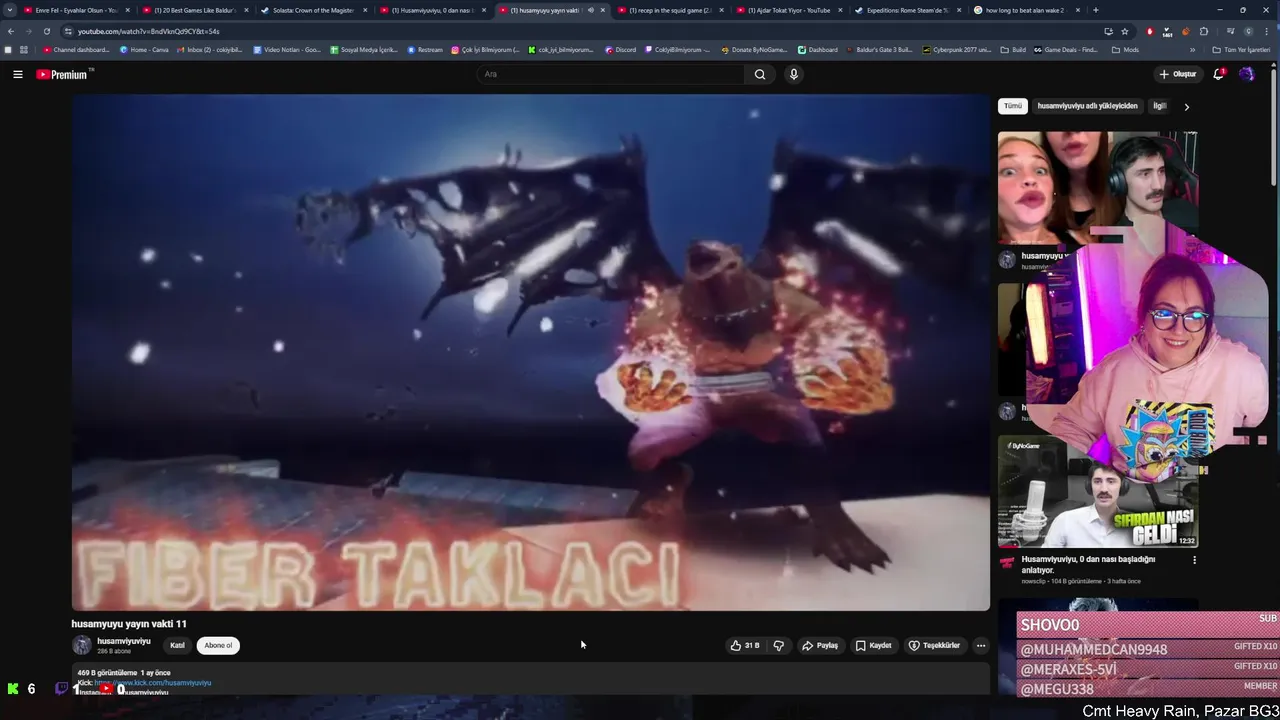Open Tüm Yer İşaretleri folder
Viewport: 1280px width, 720px height.
(x=1241, y=49)
